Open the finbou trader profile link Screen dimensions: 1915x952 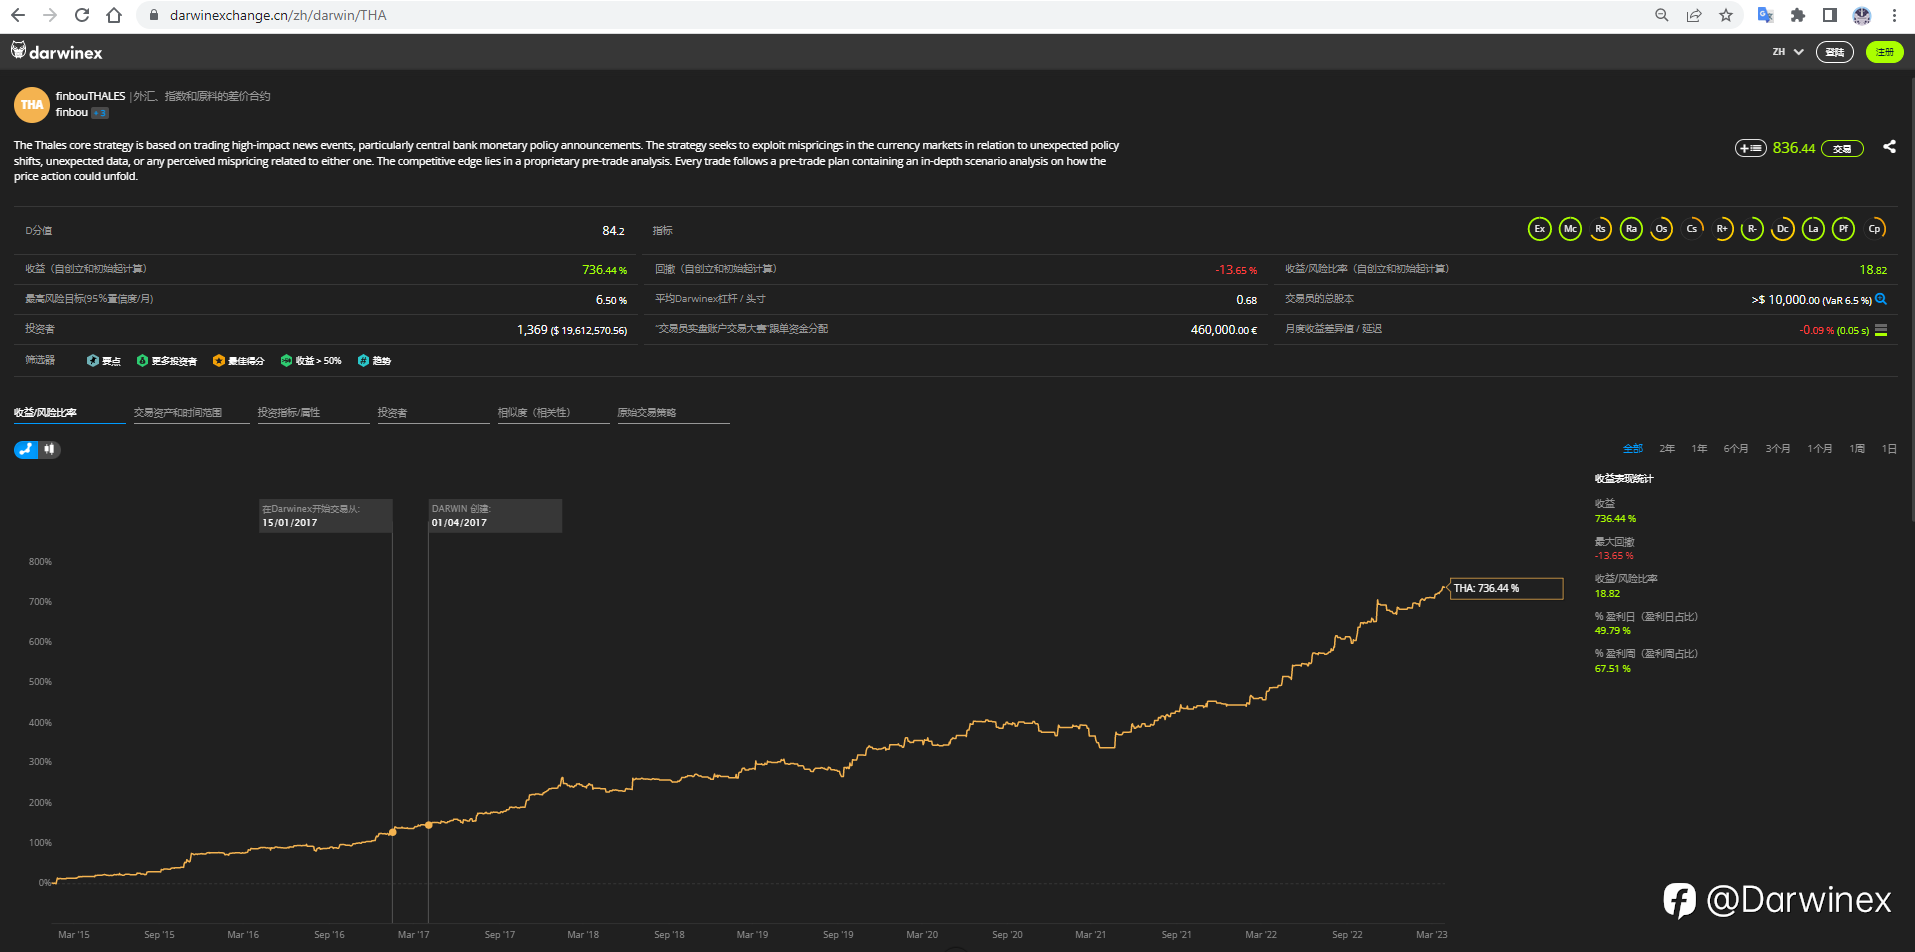tap(72, 113)
